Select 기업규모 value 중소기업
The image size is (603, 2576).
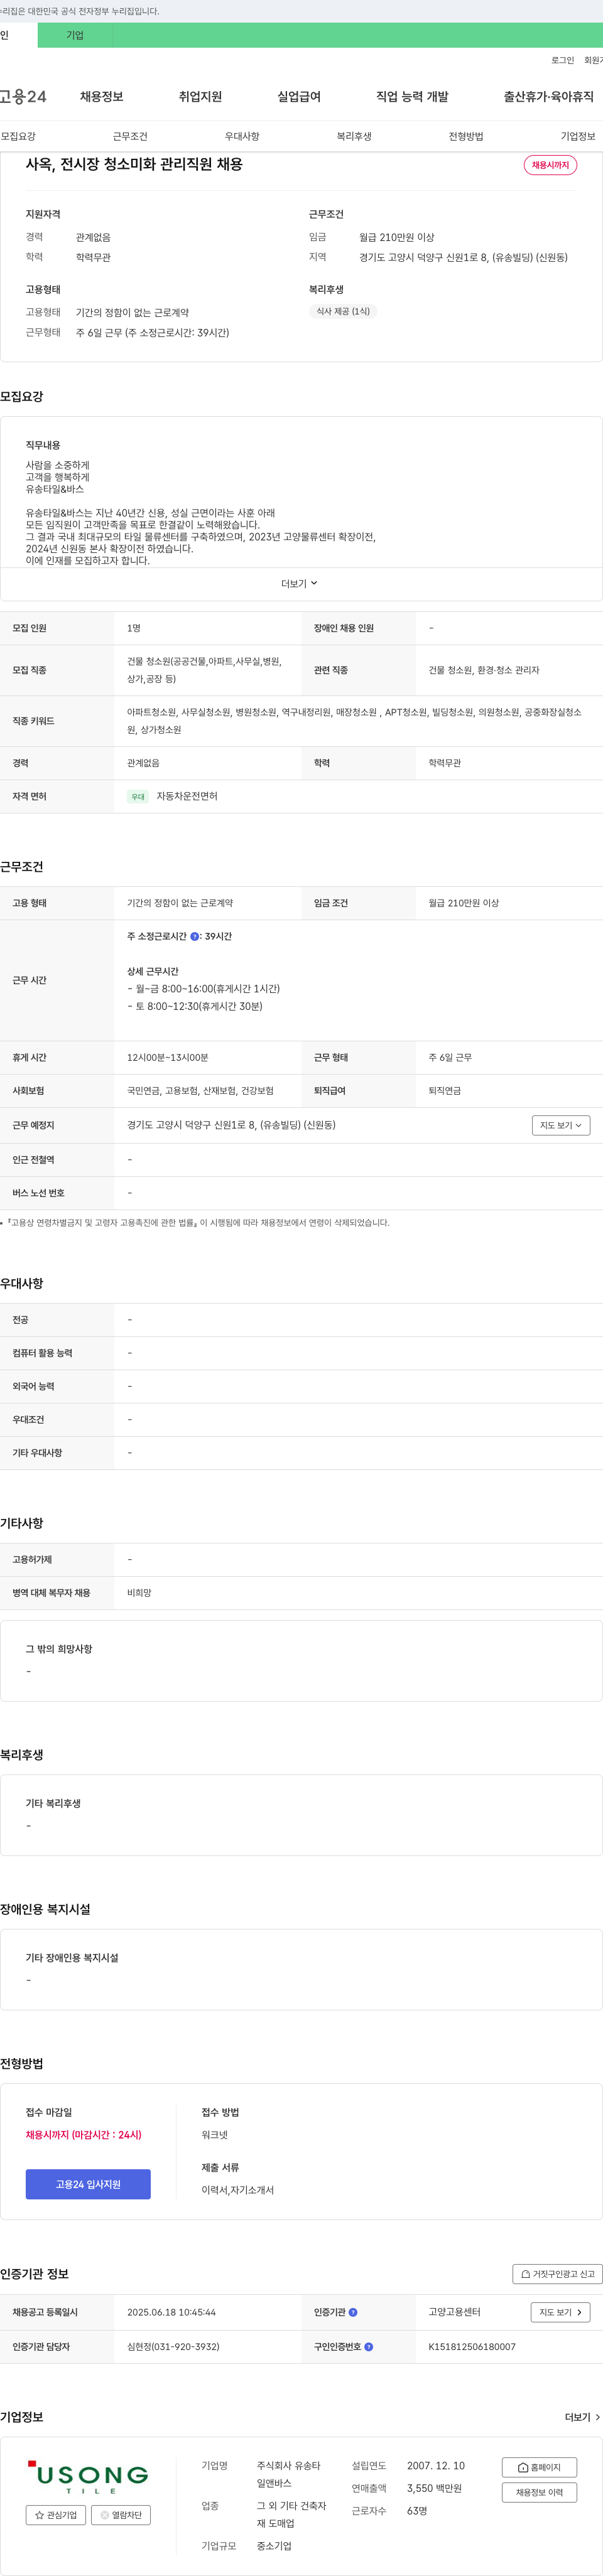click(274, 2546)
